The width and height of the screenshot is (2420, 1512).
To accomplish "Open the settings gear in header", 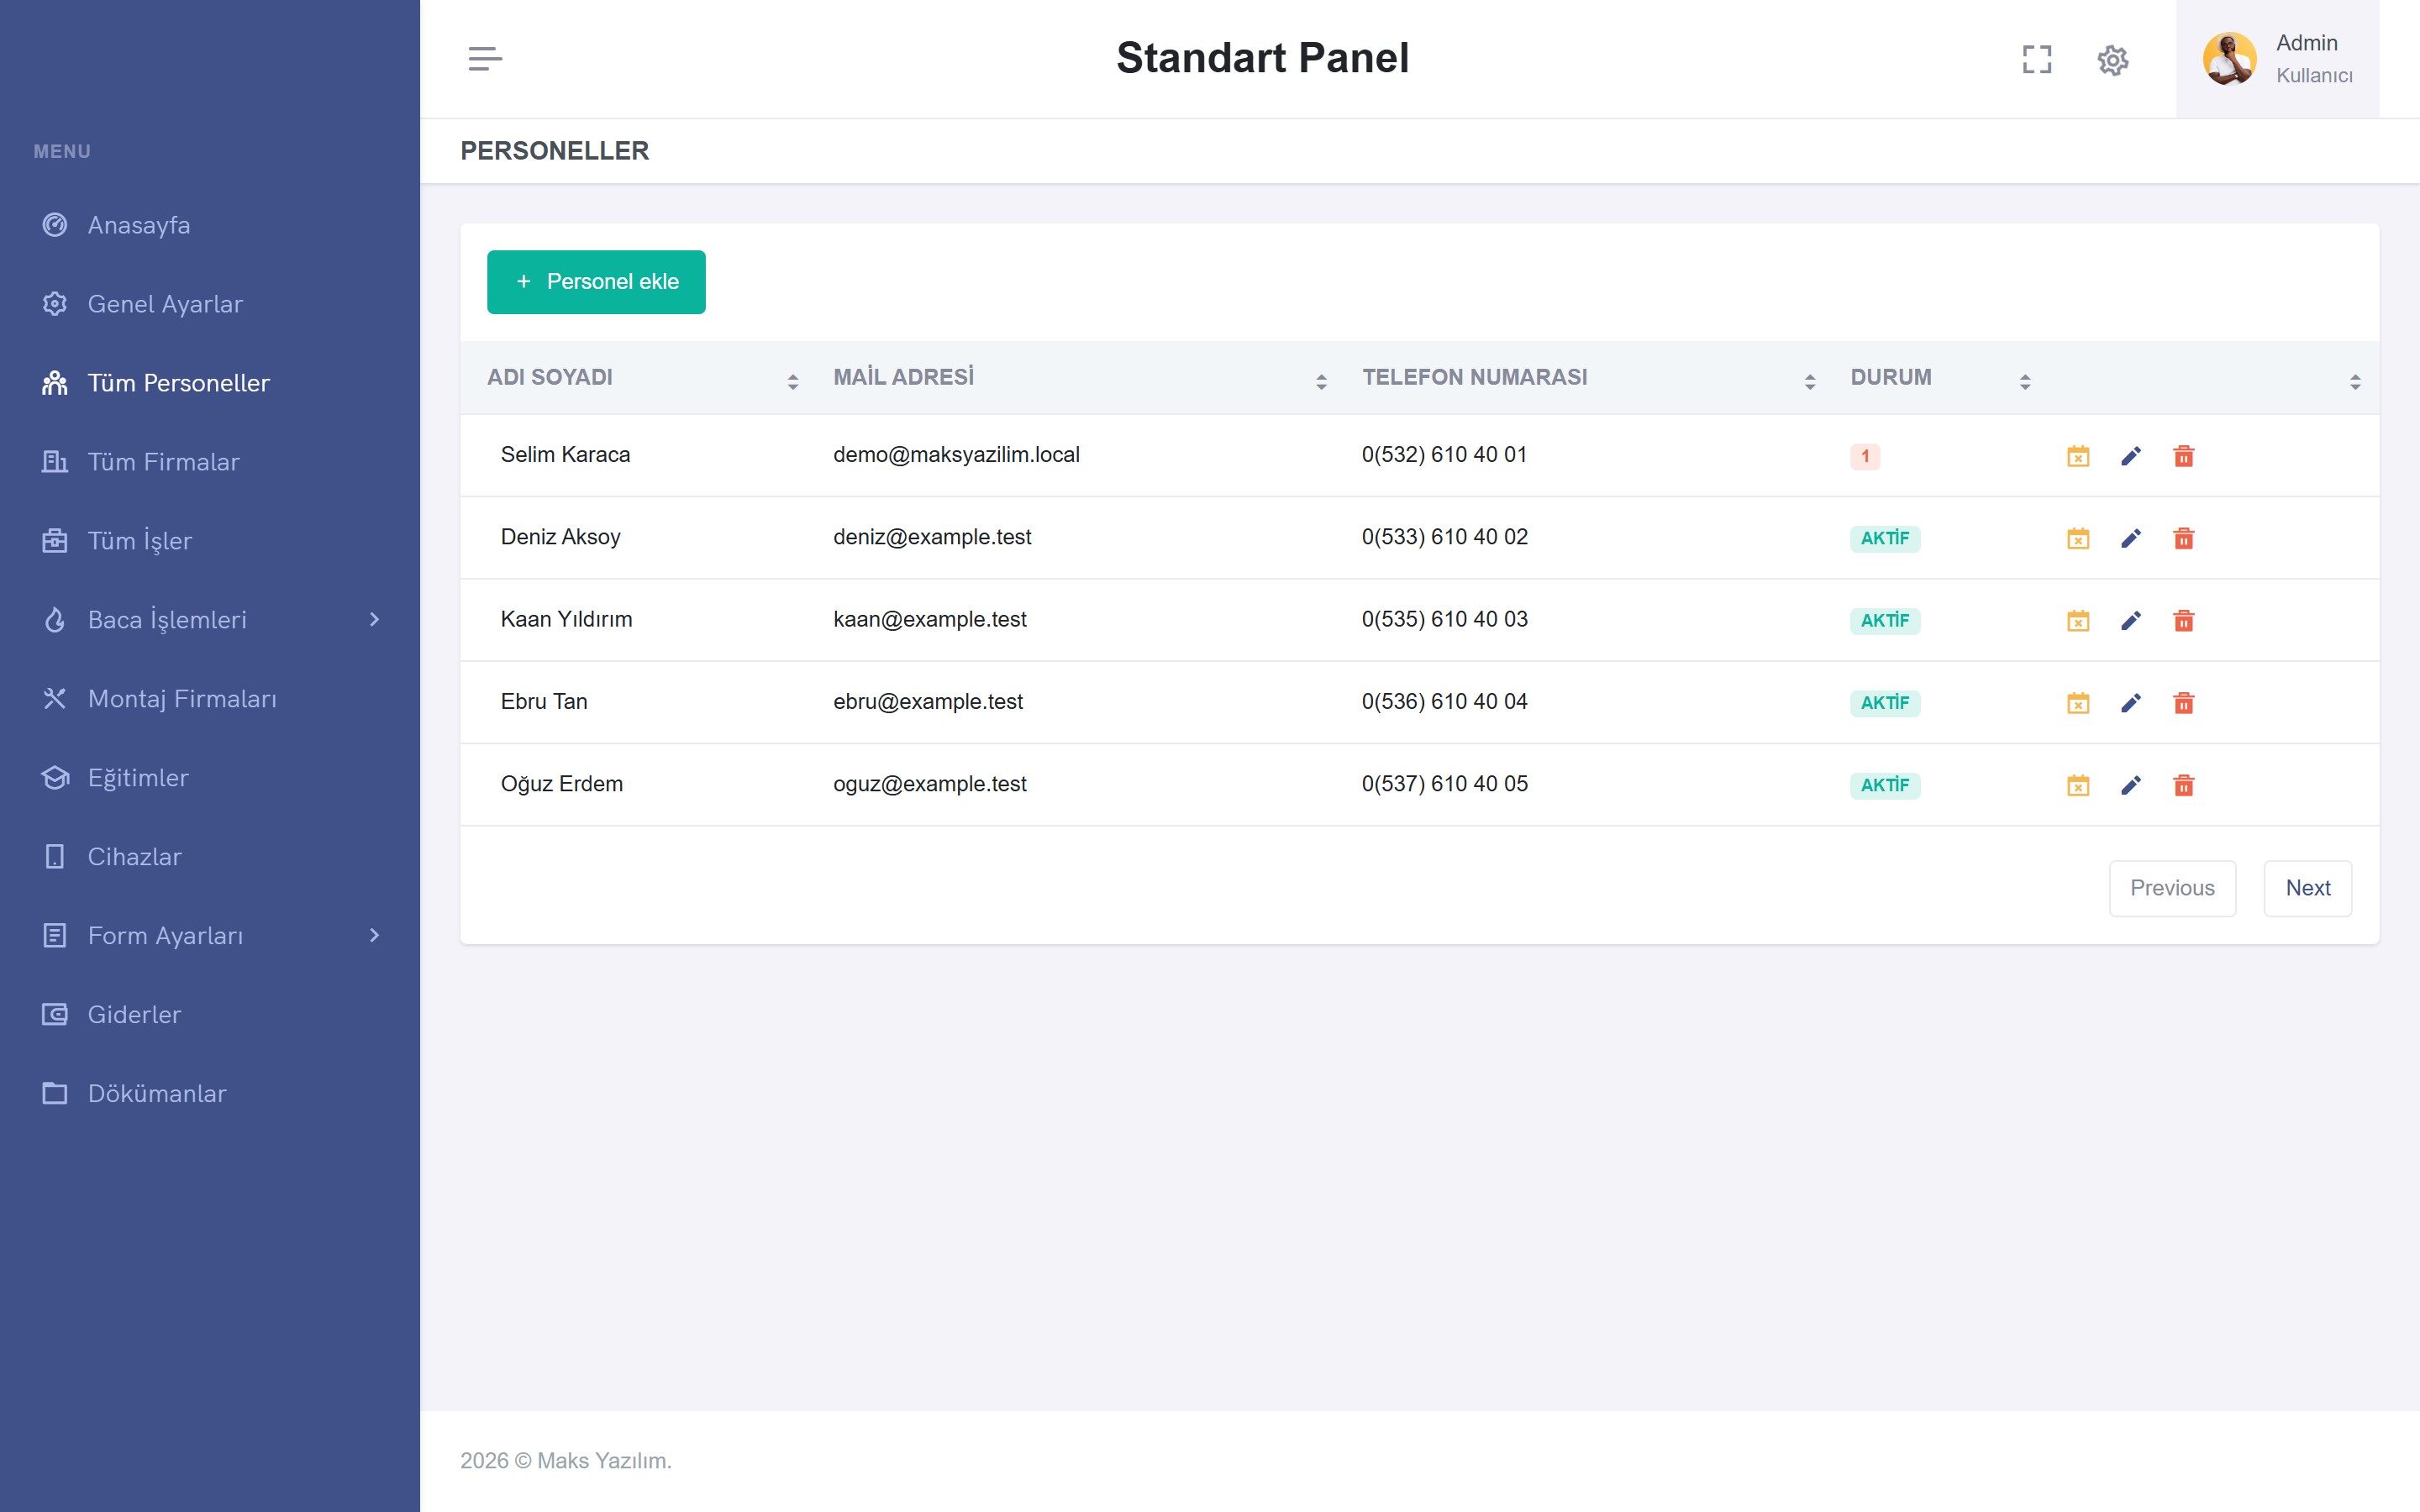I will [2113, 60].
